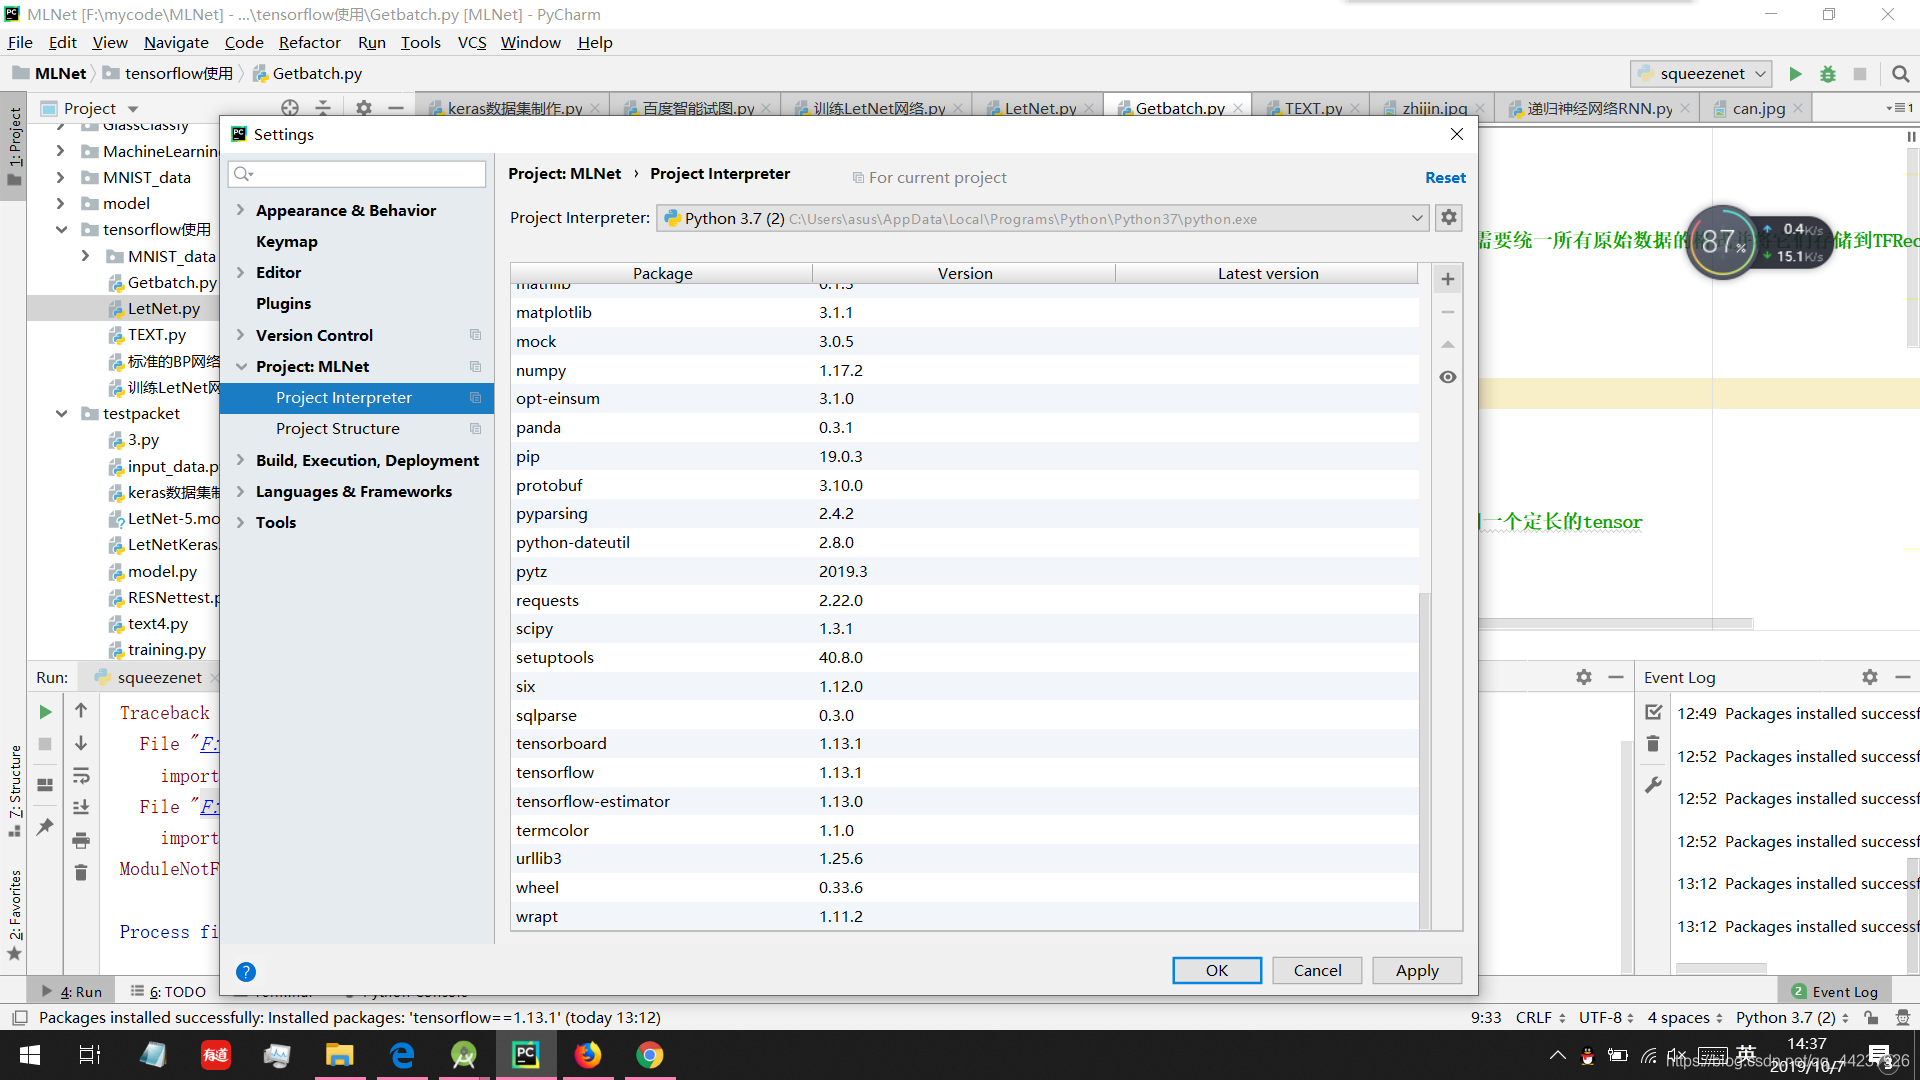Click the interpreter settings gear icon
This screenshot has height=1080, width=1920.
coord(1449,218)
